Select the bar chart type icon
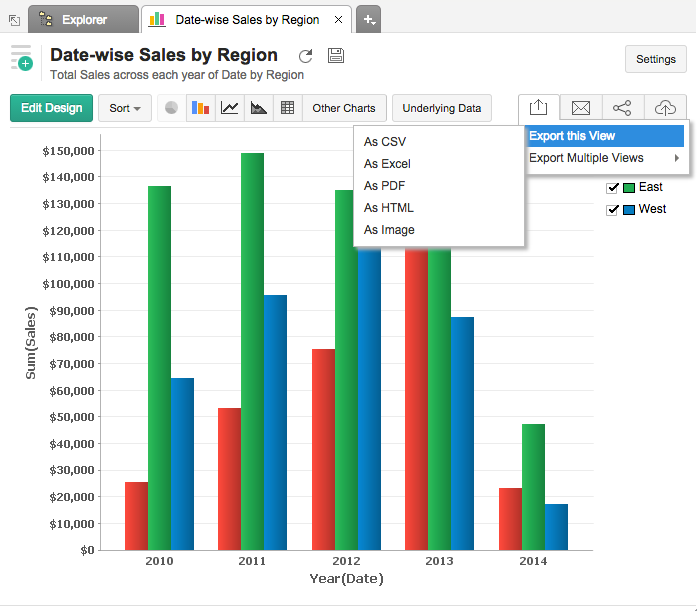This screenshot has height=611, width=697. point(201,108)
